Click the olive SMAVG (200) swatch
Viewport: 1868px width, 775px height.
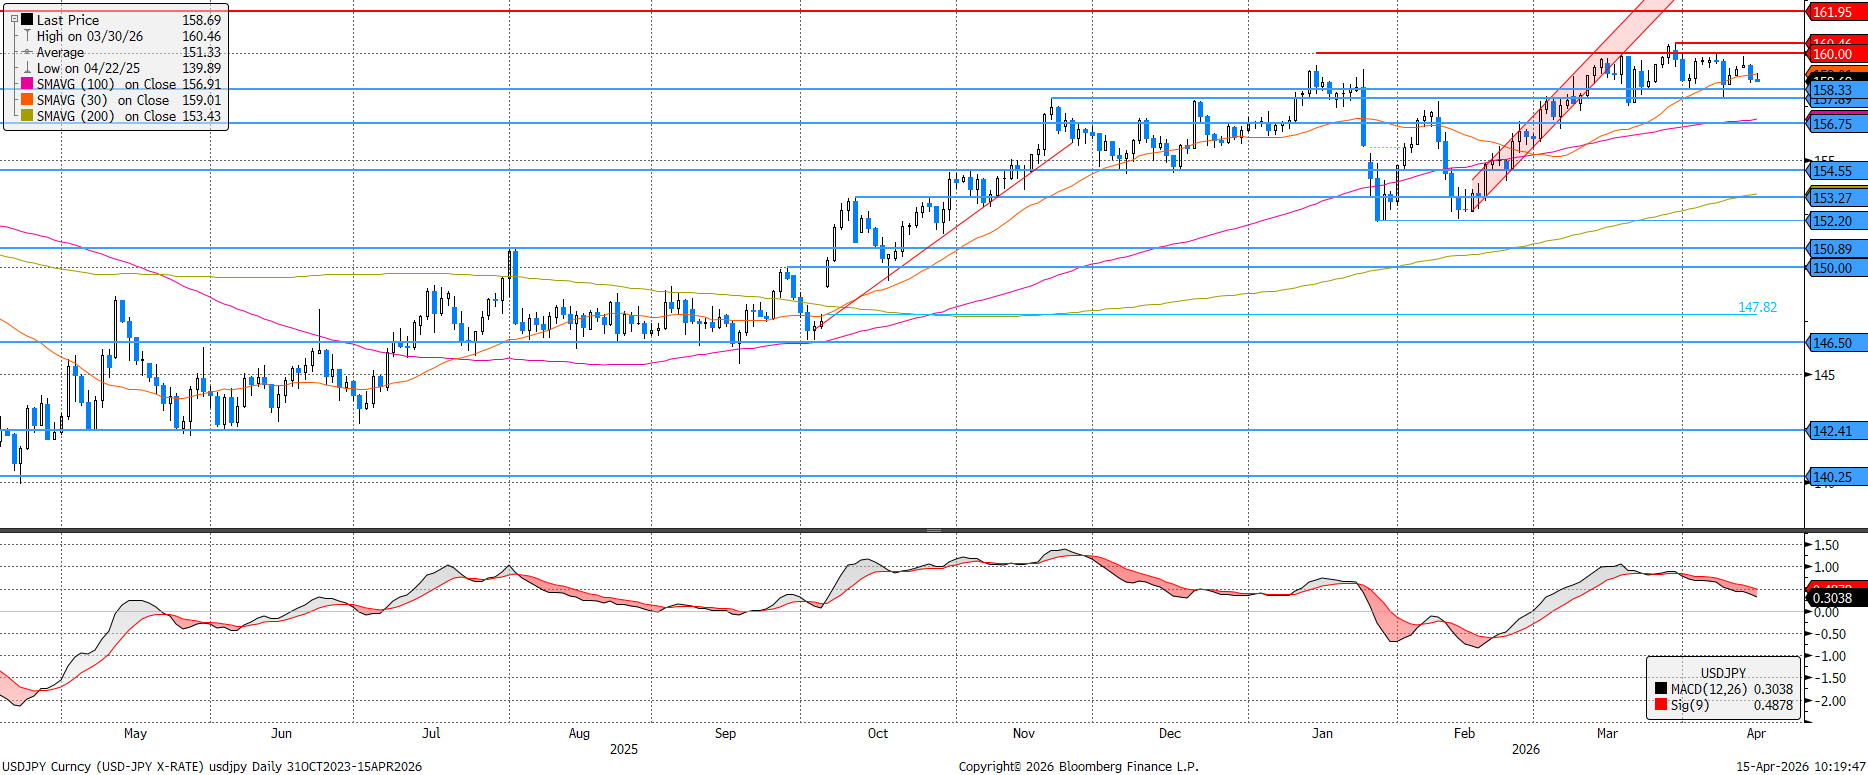28,116
